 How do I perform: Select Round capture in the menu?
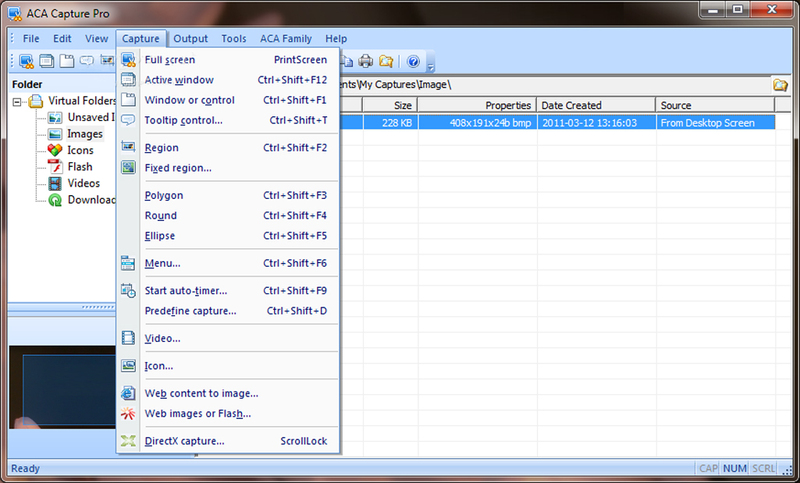[x=228, y=216]
